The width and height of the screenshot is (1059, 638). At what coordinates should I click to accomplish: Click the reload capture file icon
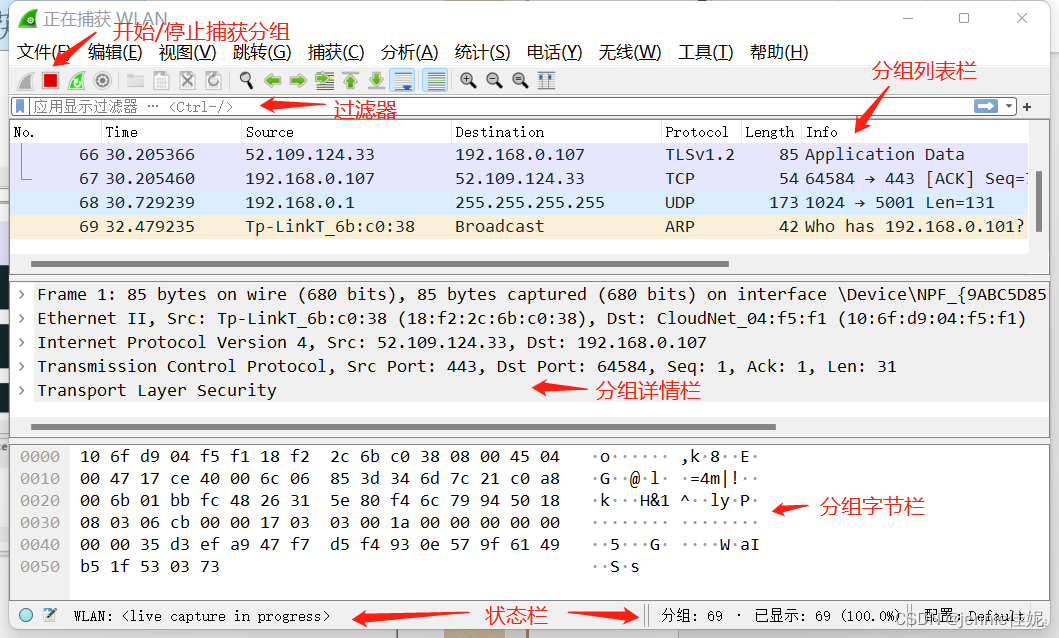[x=213, y=81]
